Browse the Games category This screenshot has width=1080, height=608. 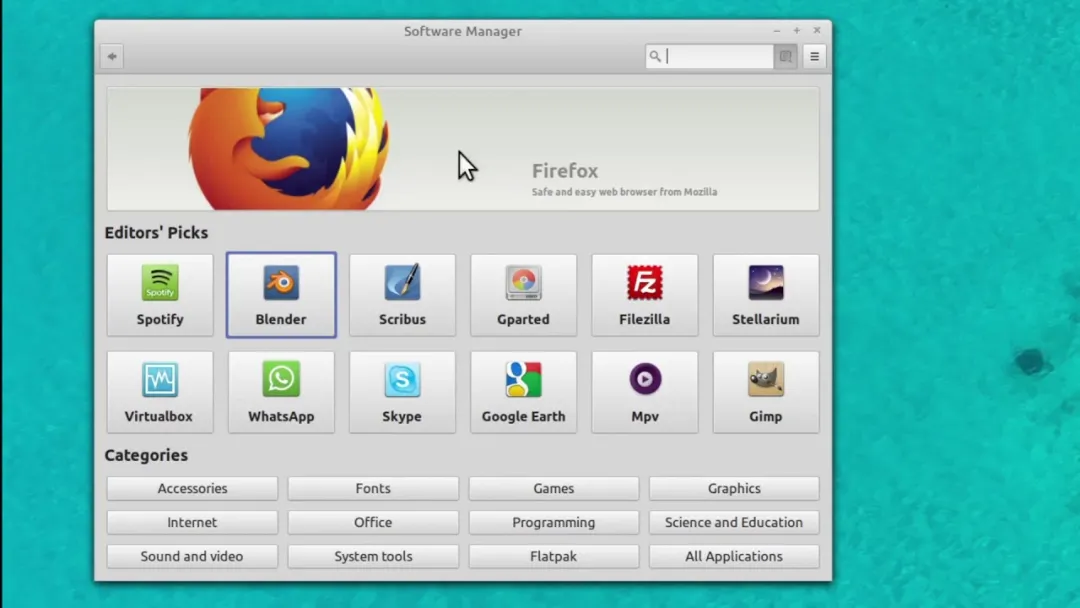click(554, 488)
